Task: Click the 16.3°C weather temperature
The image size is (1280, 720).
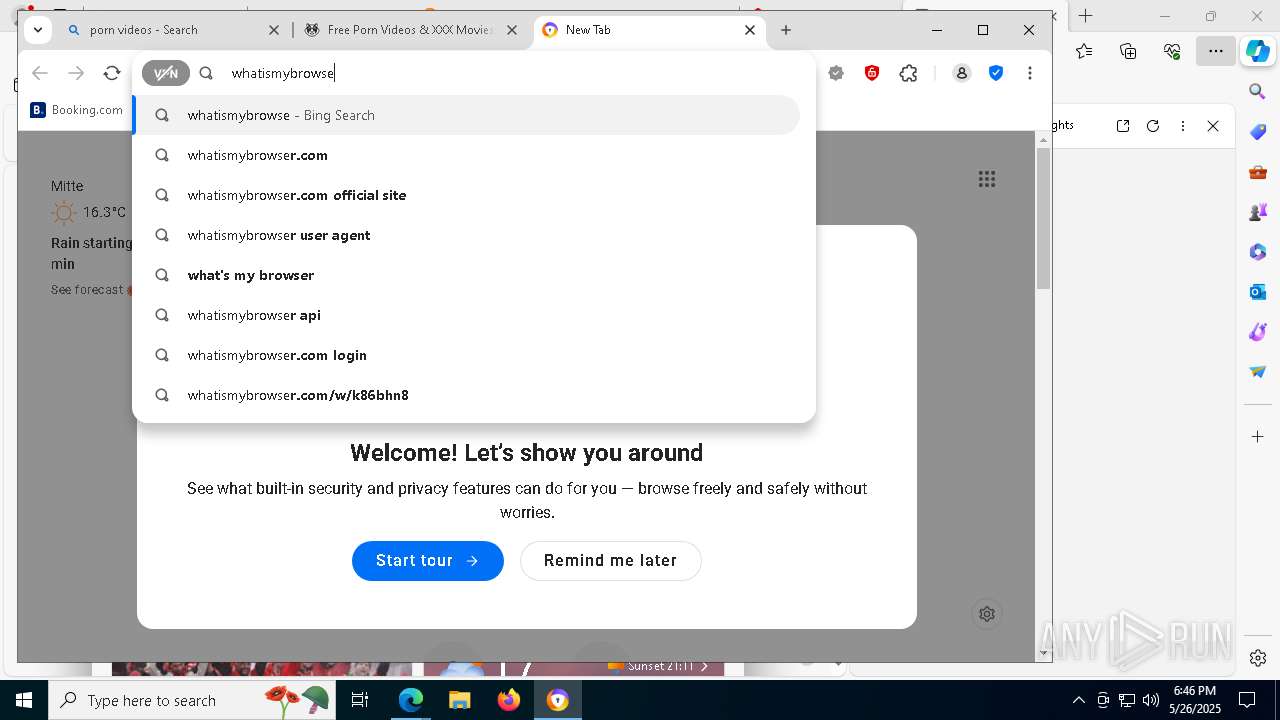Action: click(x=104, y=212)
